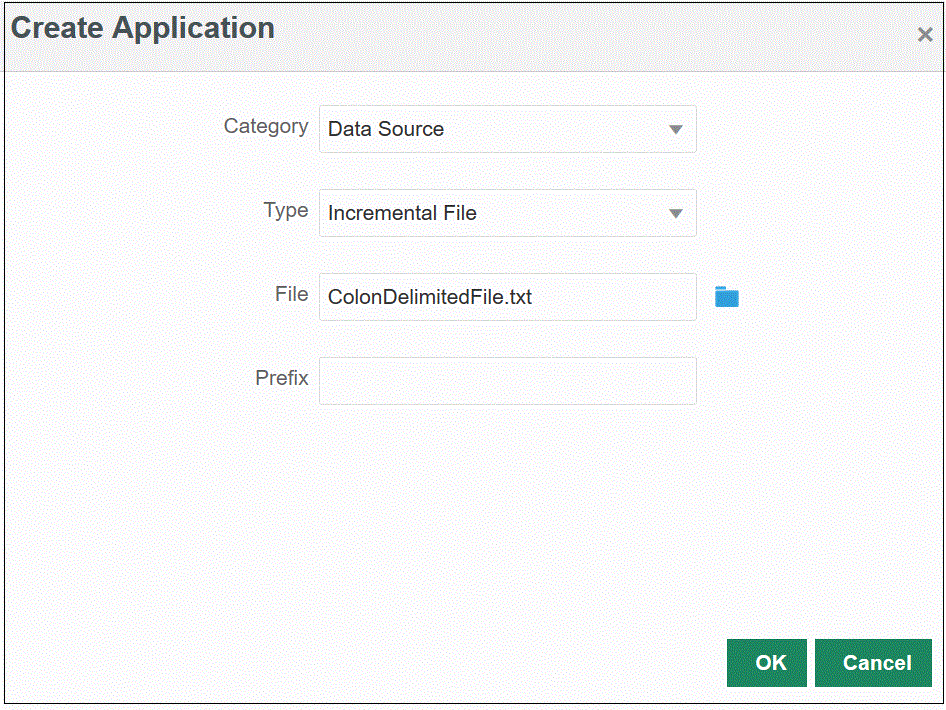Click the Create Application title bar
Screen dimensions: 946x710
pos(142,28)
